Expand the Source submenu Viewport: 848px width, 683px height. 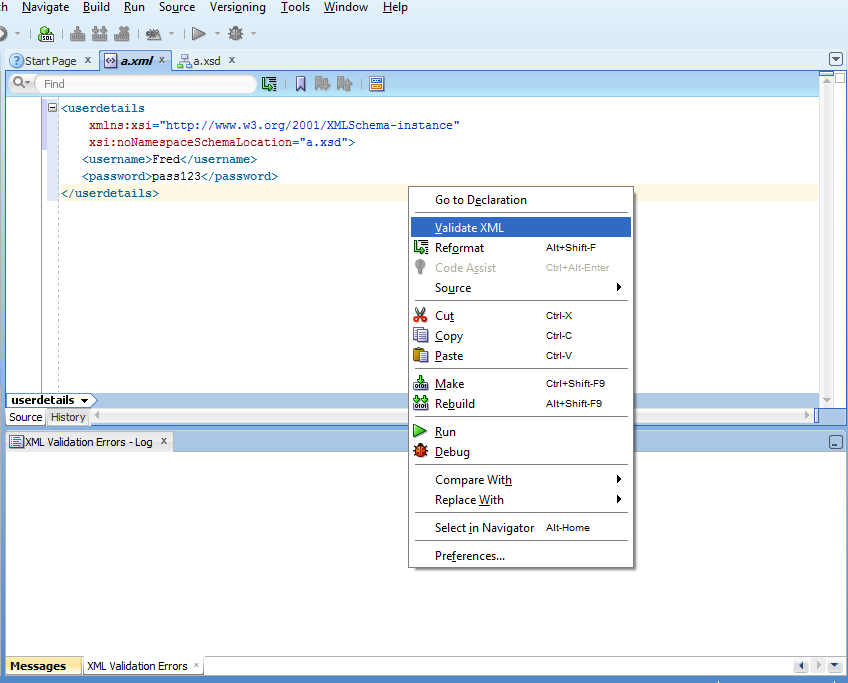coord(521,288)
